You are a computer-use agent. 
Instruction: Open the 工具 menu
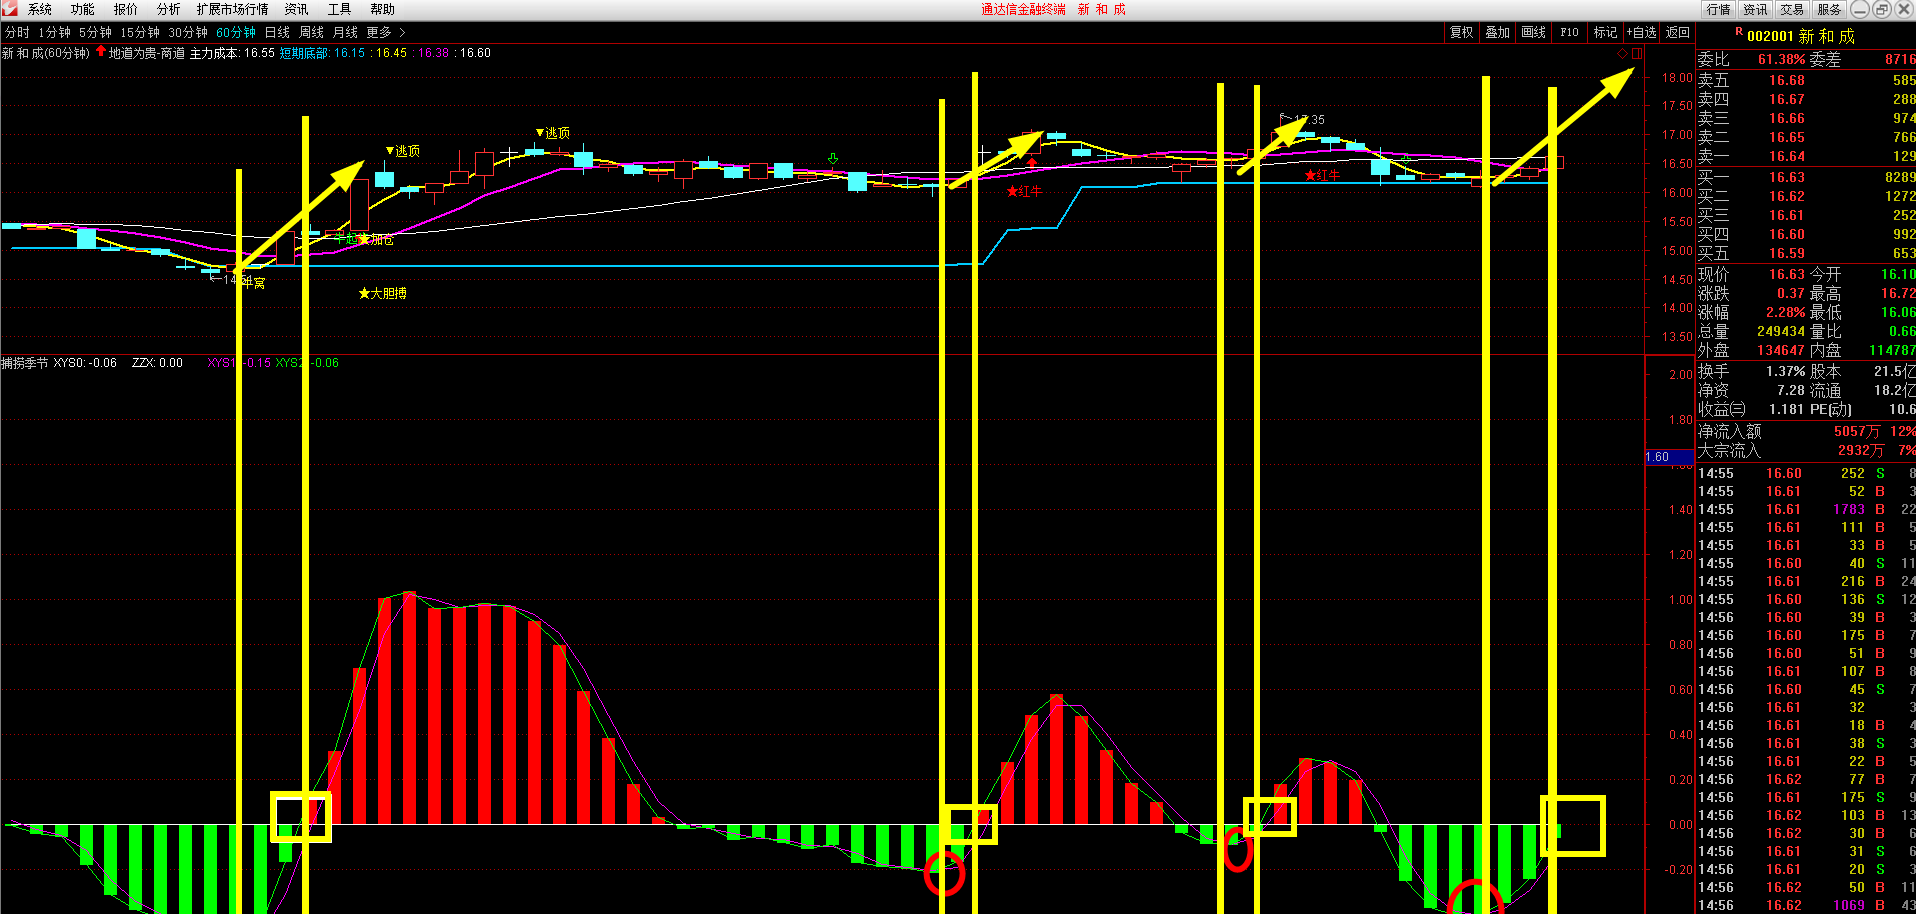point(340,9)
